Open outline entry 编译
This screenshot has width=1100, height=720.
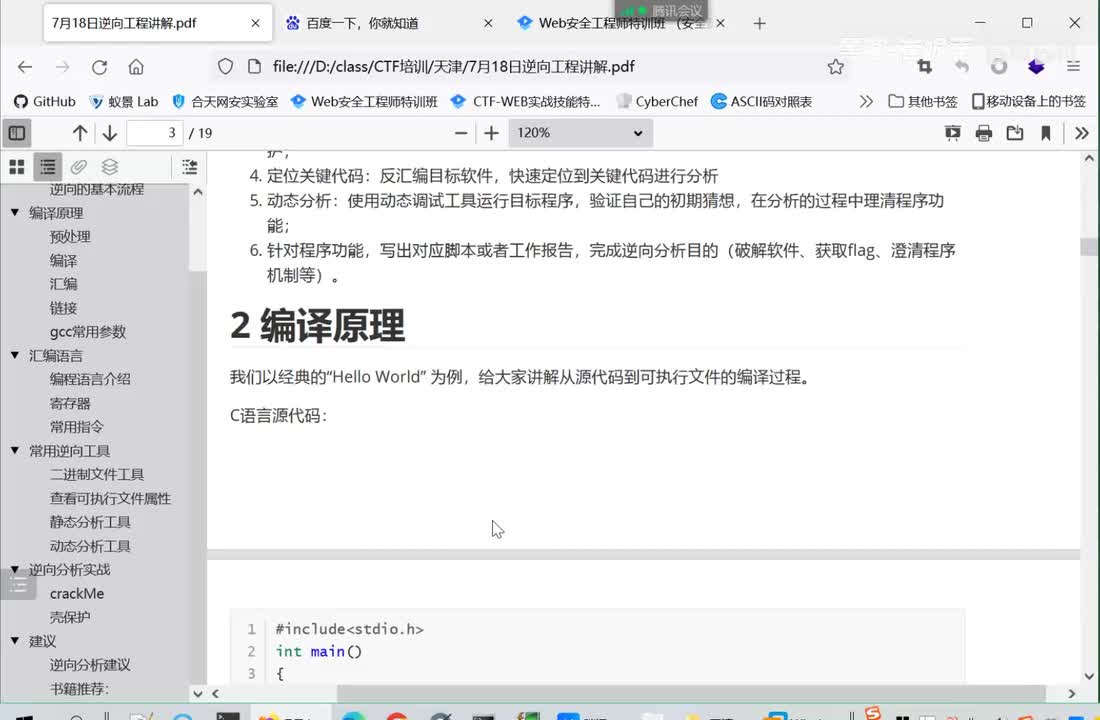(x=63, y=260)
